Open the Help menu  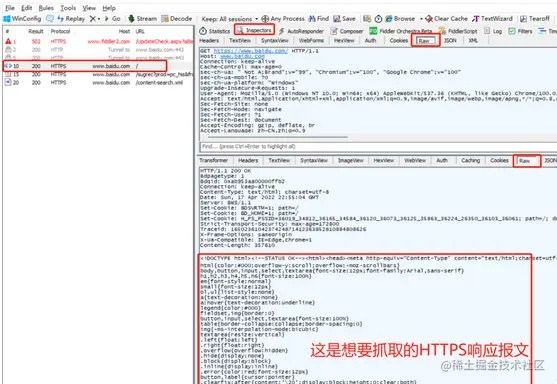pos(109,8)
